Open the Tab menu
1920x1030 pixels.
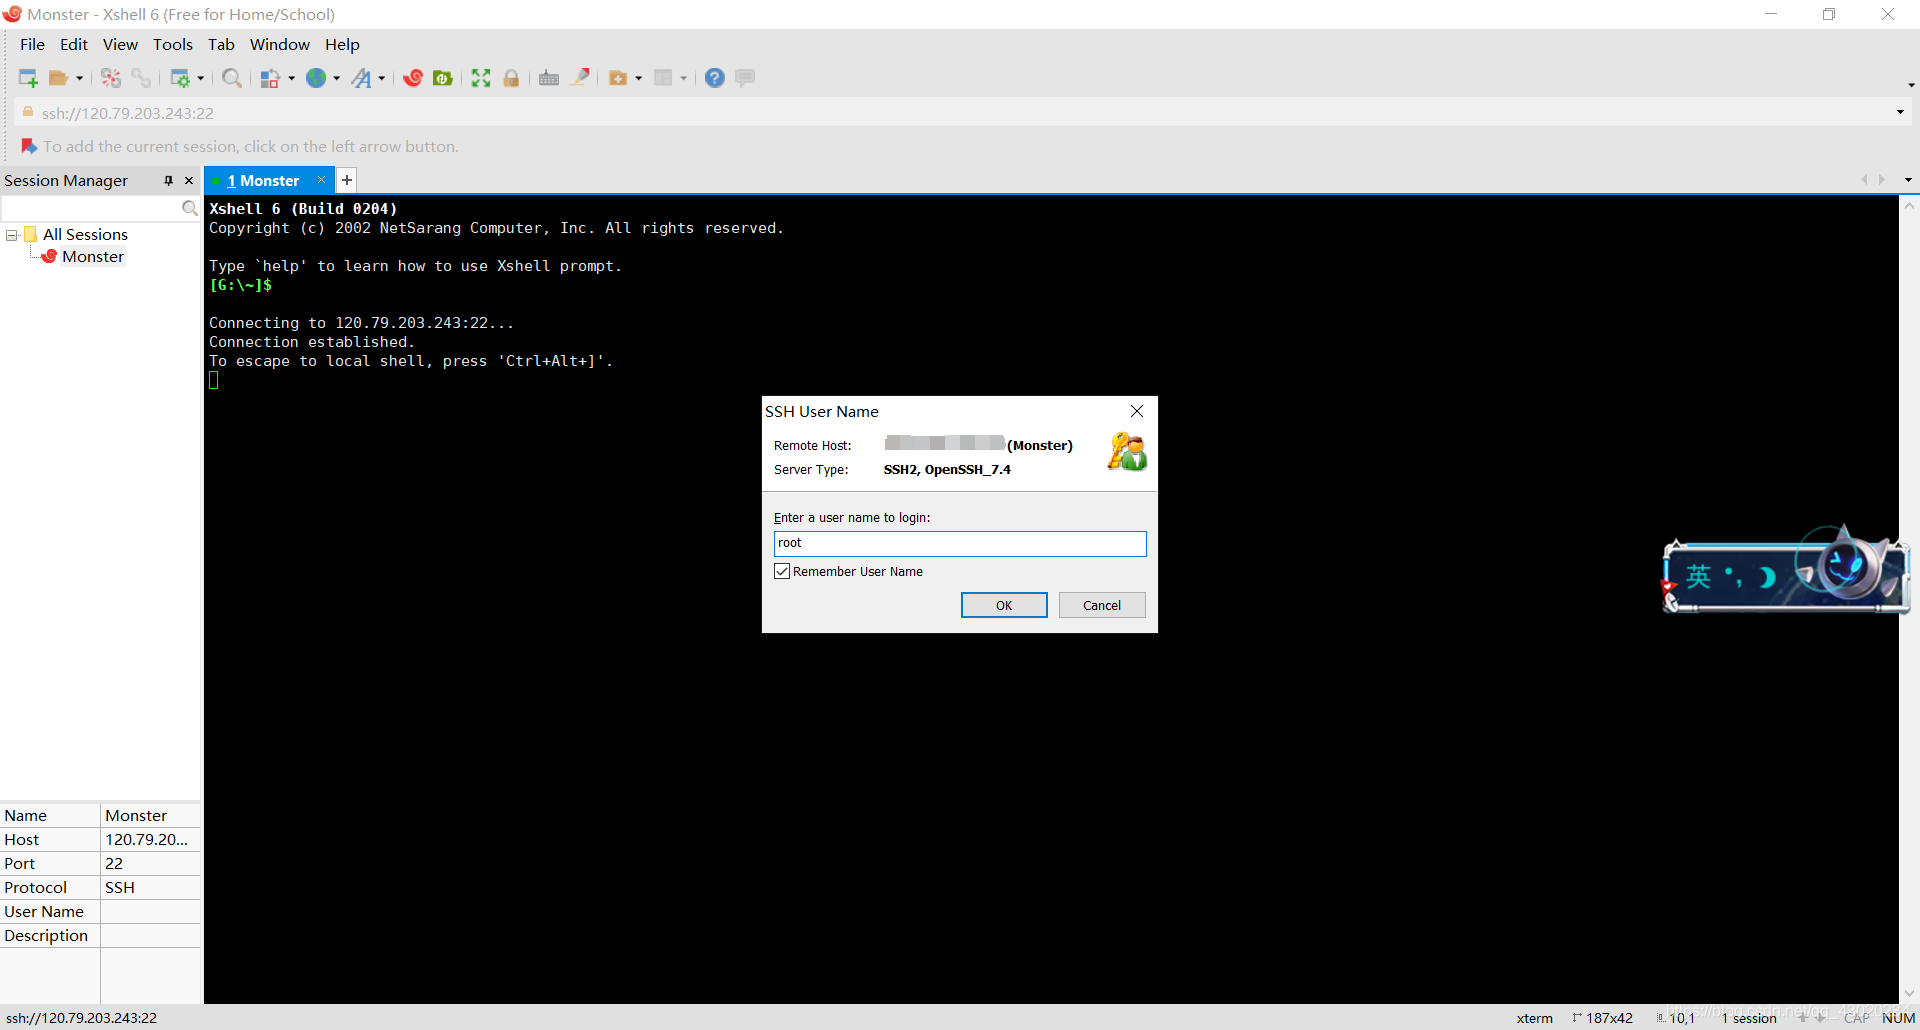(221, 44)
